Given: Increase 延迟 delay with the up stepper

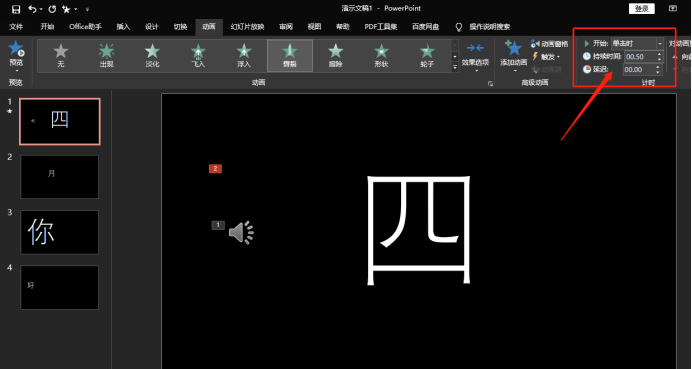Looking at the screenshot, I should 658,67.
